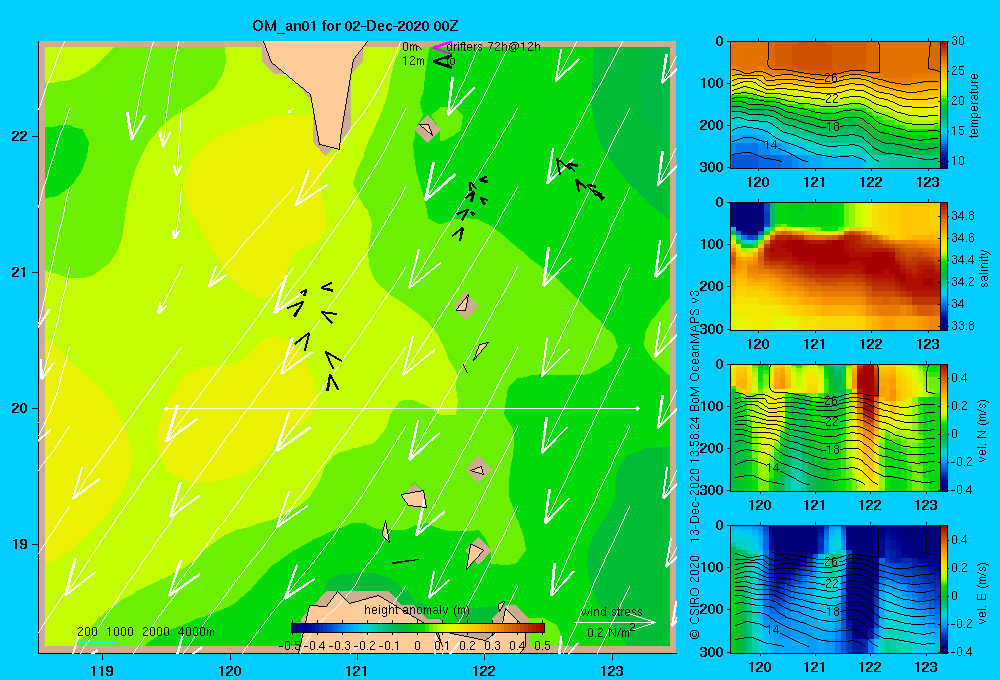The width and height of the screenshot is (1000, 680).
Task: Click the CSIRO BoM OceanMAPS v3 copyright text
Action: coord(695,464)
